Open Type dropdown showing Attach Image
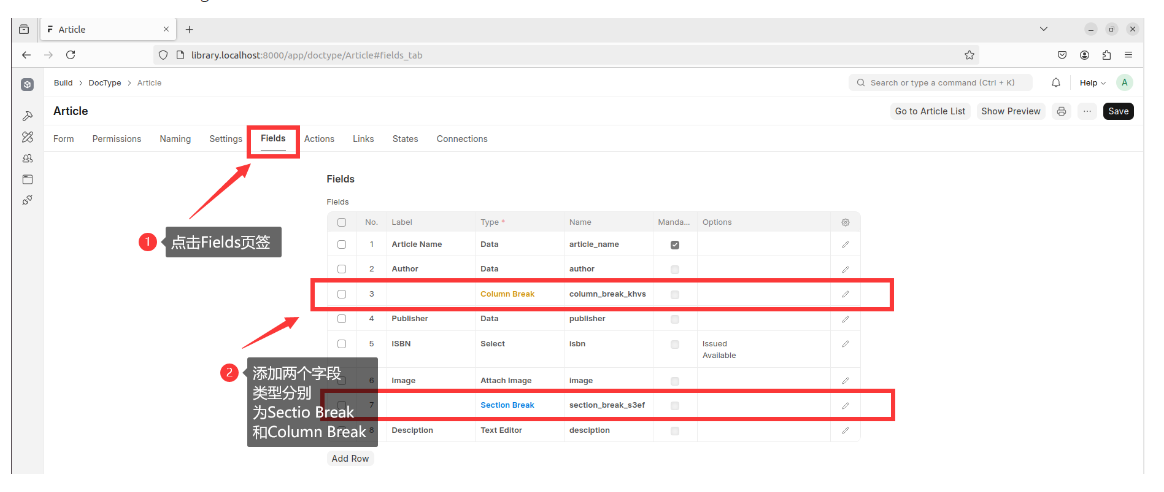This screenshot has width=1164, height=492. point(520,381)
